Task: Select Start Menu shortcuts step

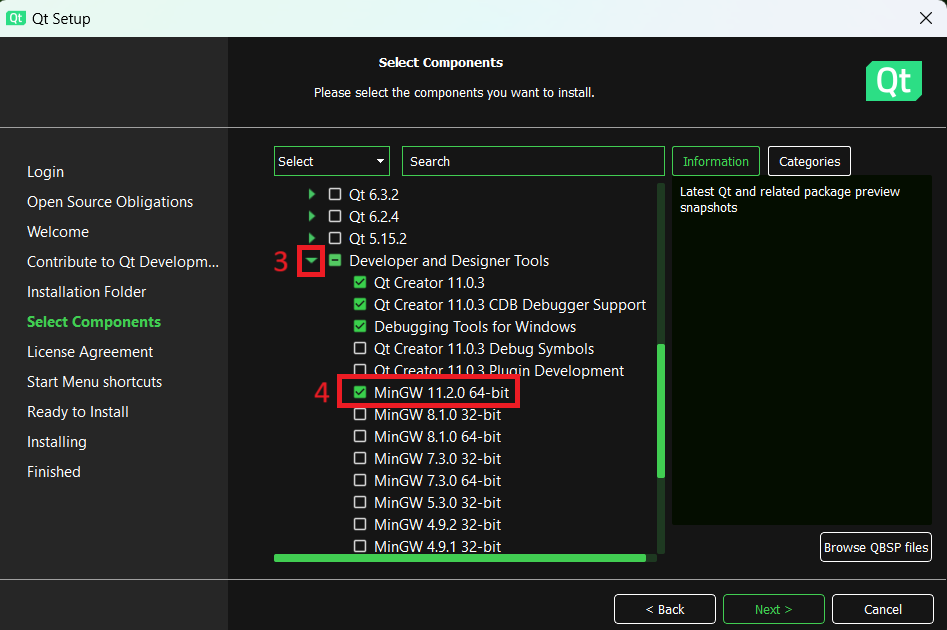Action: pyautogui.click(x=94, y=382)
